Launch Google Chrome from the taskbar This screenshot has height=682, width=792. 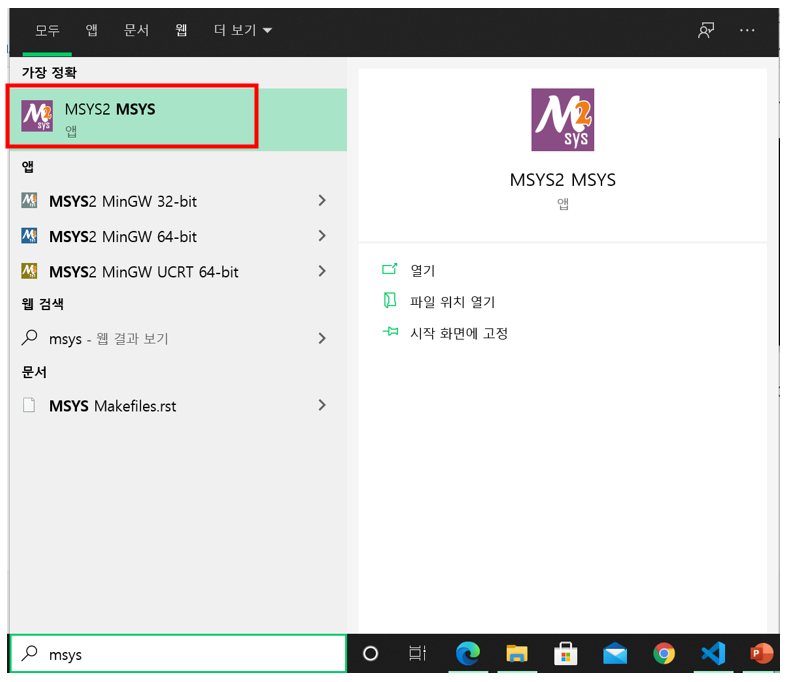pyautogui.click(x=664, y=653)
